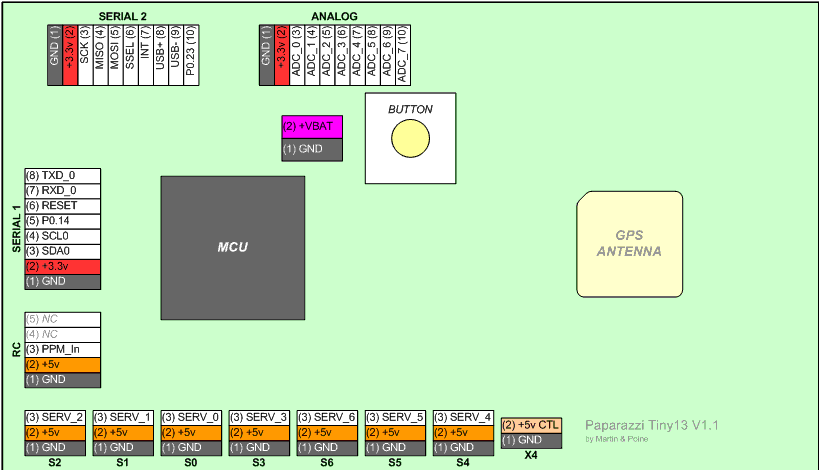Select the ADC_6 (9) pin
The height and width of the screenshot is (470, 819).
(388, 55)
